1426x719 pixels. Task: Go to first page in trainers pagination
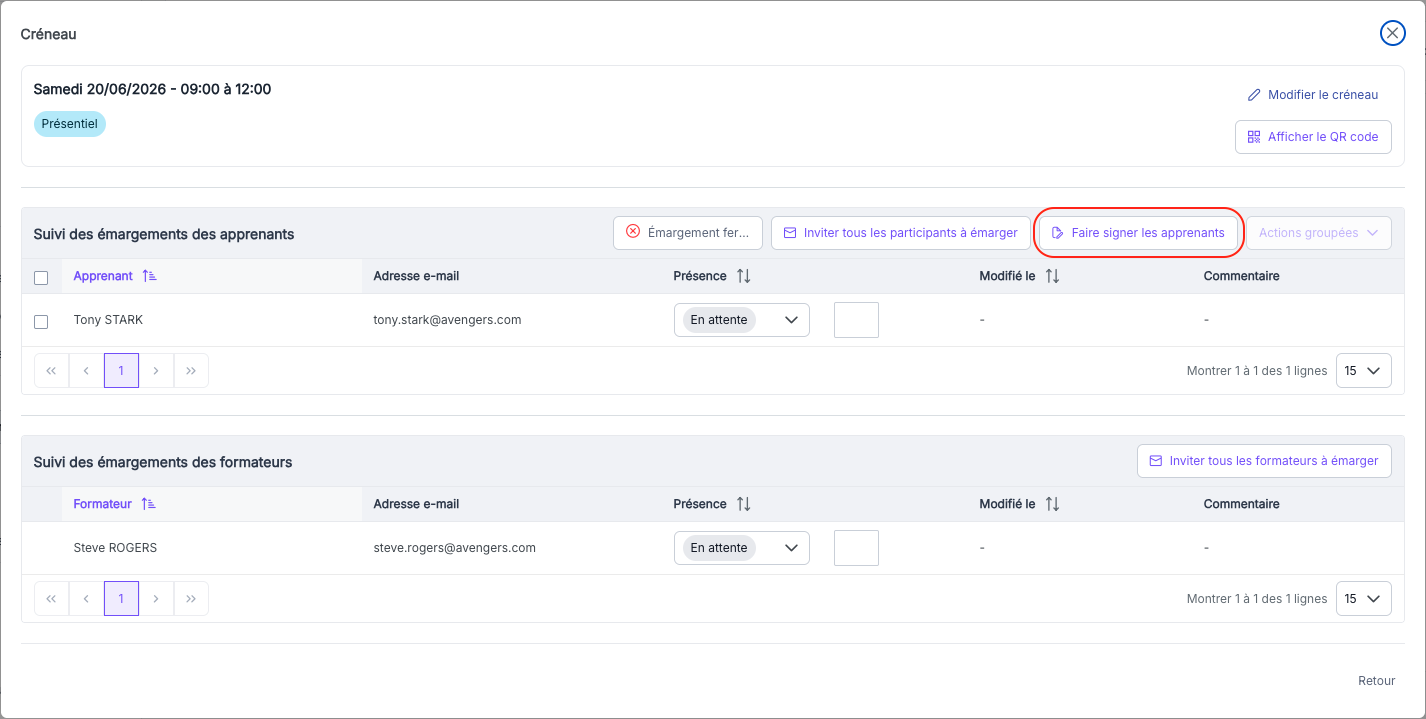pyautogui.click(x=51, y=598)
